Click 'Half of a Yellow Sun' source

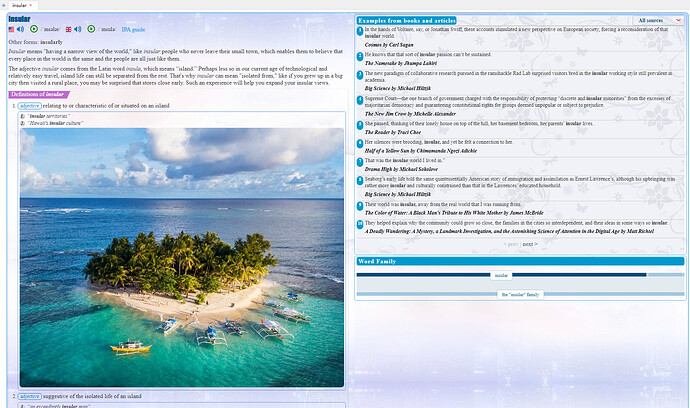(x=421, y=151)
